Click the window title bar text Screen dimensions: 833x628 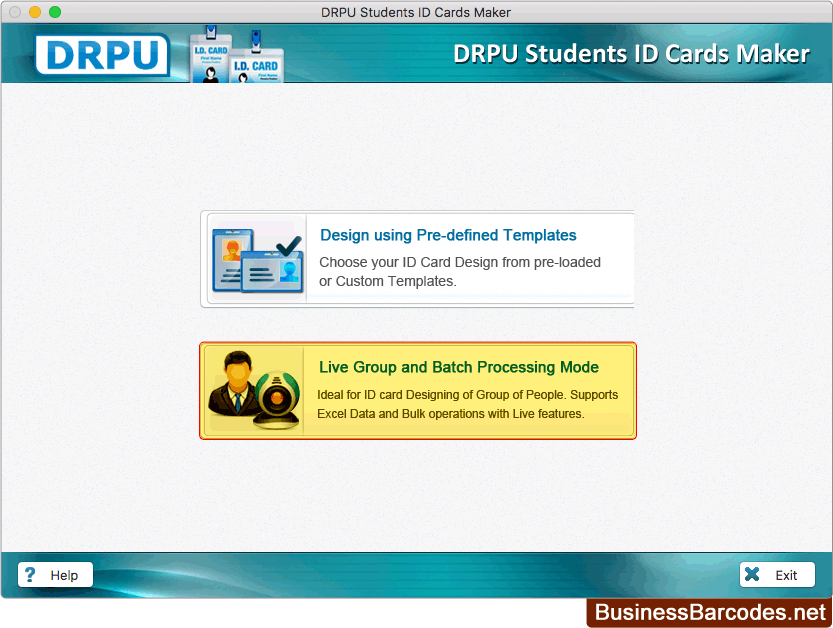click(x=416, y=12)
